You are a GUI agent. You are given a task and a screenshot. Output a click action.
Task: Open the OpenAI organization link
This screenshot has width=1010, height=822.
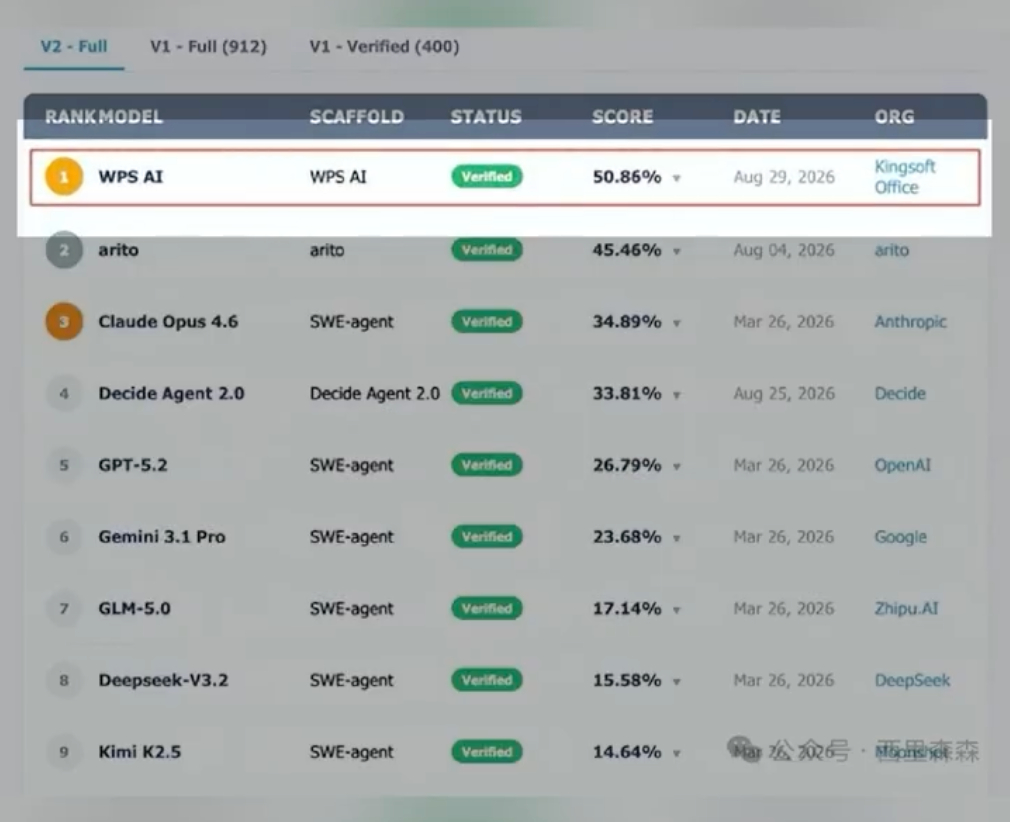[x=902, y=465]
